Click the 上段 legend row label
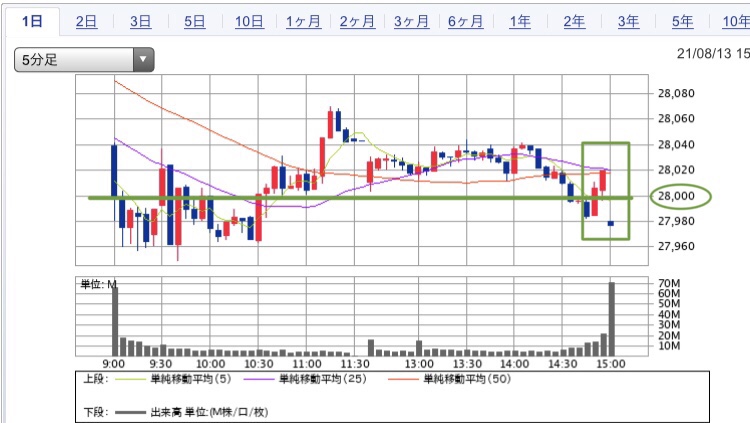The width and height of the screenshot is (750, 423). pyautogui.click(x=96, y=379)
